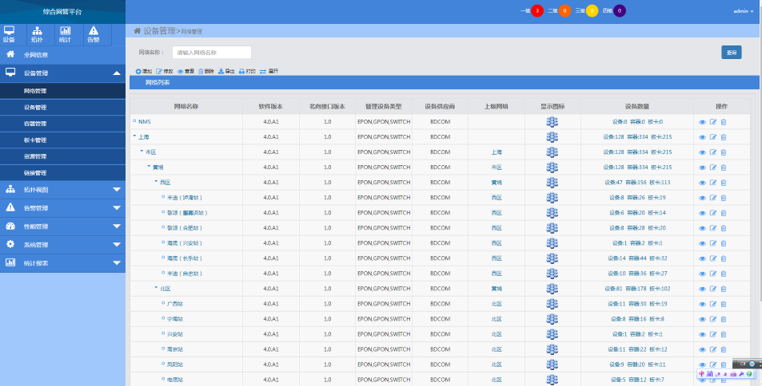Select the 链路管理 submenu item
Image resolution: width=762 pixels, height=386 pixels.
click(x=63, y=173)
